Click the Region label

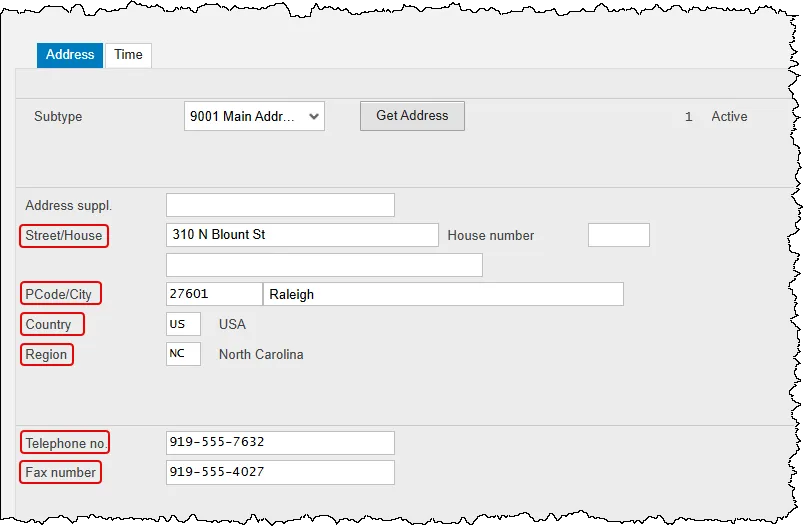click(x=46, y=354)
